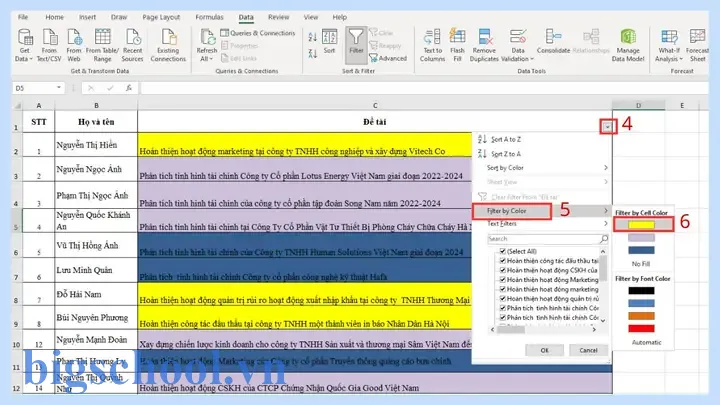Open What-If Analysis
720x405 pixels.
[x=669, y=45]
